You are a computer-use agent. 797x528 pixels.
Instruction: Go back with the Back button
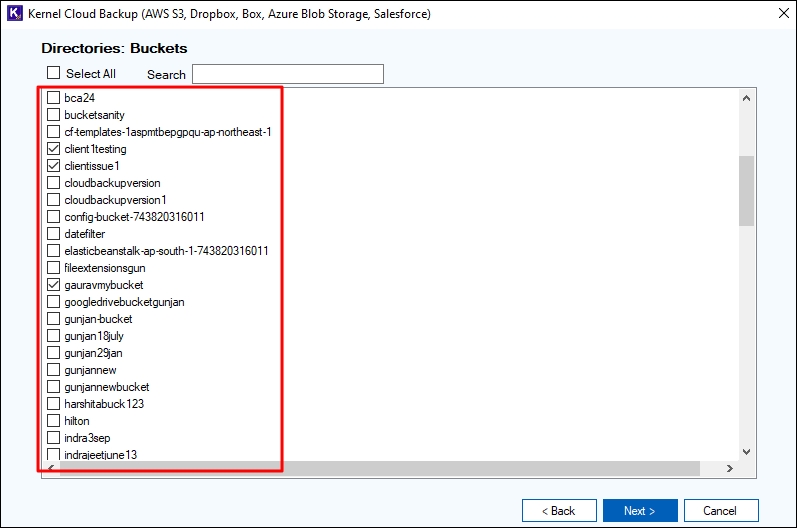point(559,511)
